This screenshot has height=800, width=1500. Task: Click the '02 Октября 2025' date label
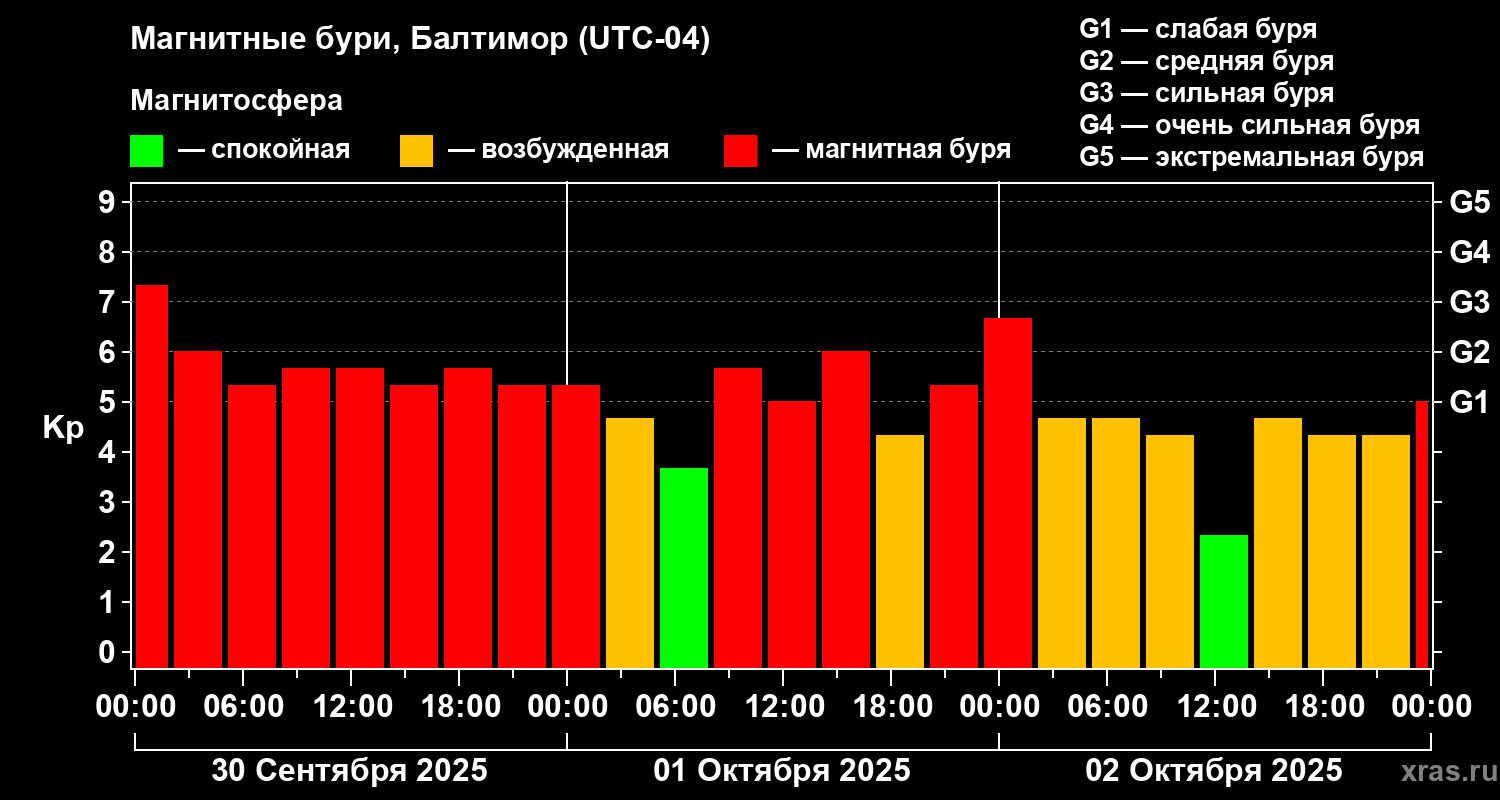1214,771
